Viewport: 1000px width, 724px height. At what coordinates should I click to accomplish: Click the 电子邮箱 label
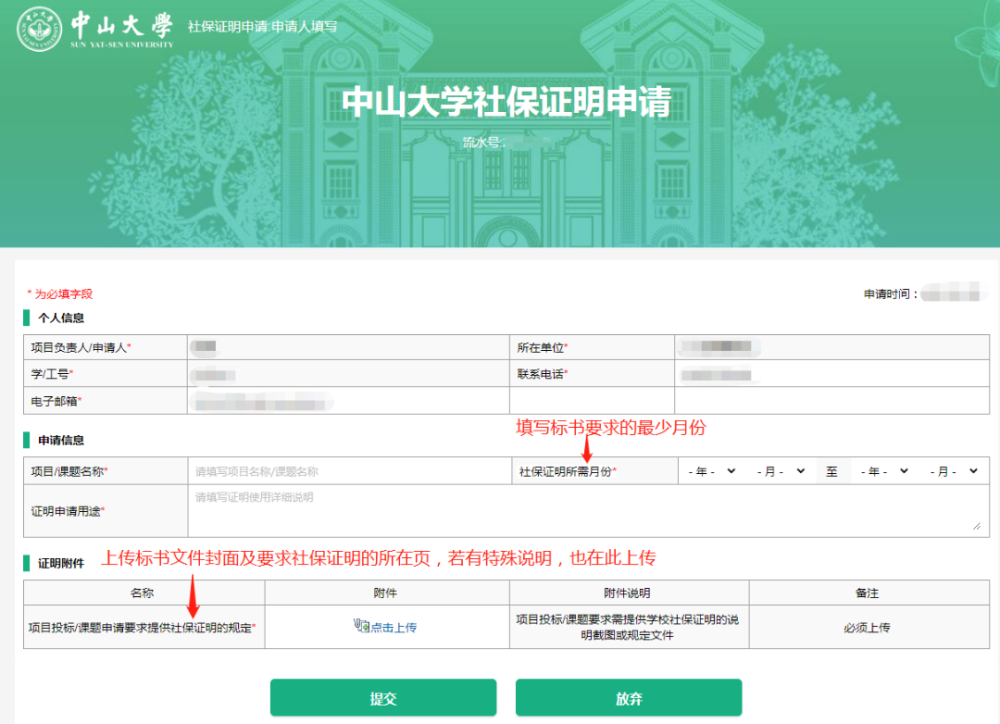[x=56, y=401]
